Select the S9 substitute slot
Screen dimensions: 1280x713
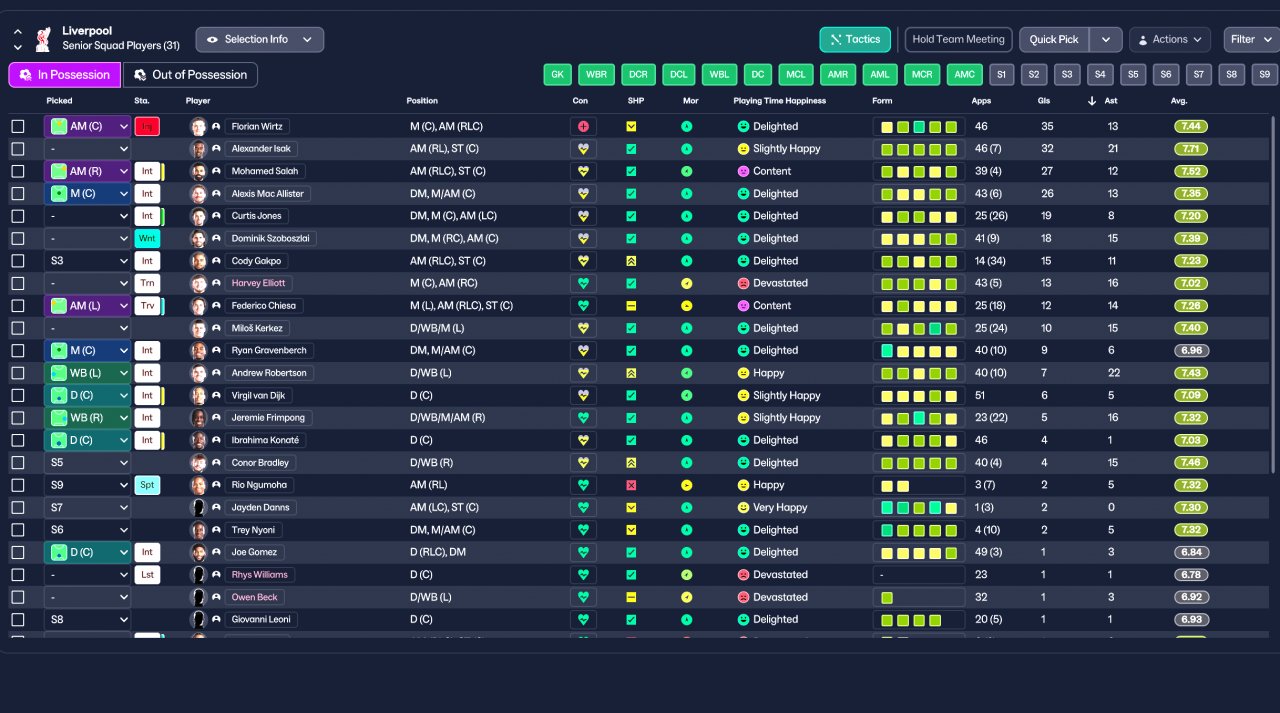tap(1265, 75)
